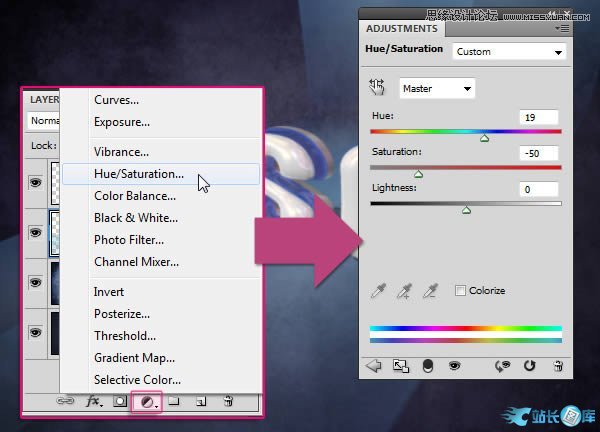The image size is (600, 432).
Task: Click reset to adjustment defaults icon
Action: click(530, 366)
